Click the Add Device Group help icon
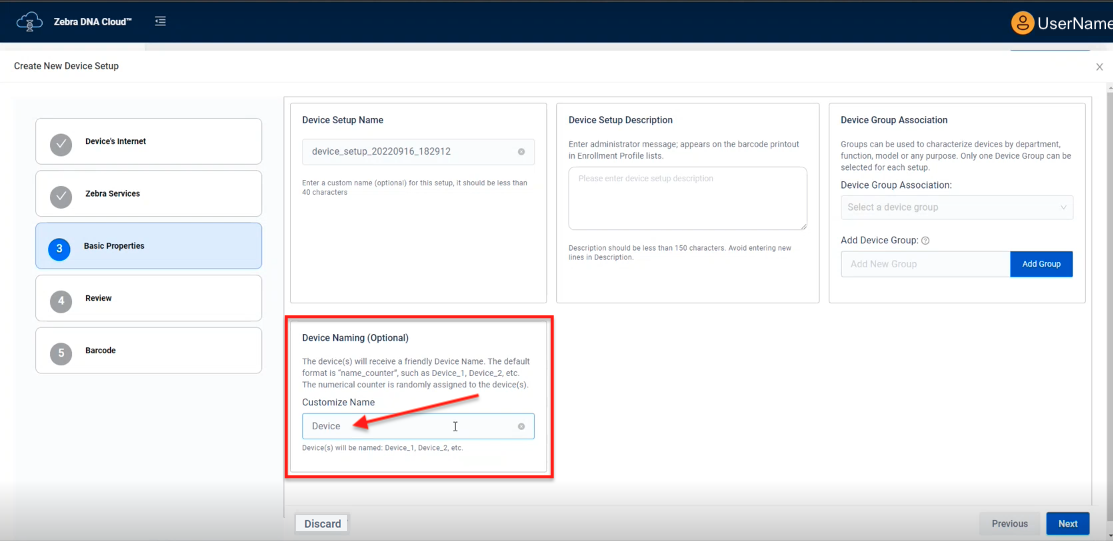The image size is (1113, 541). 925,241
